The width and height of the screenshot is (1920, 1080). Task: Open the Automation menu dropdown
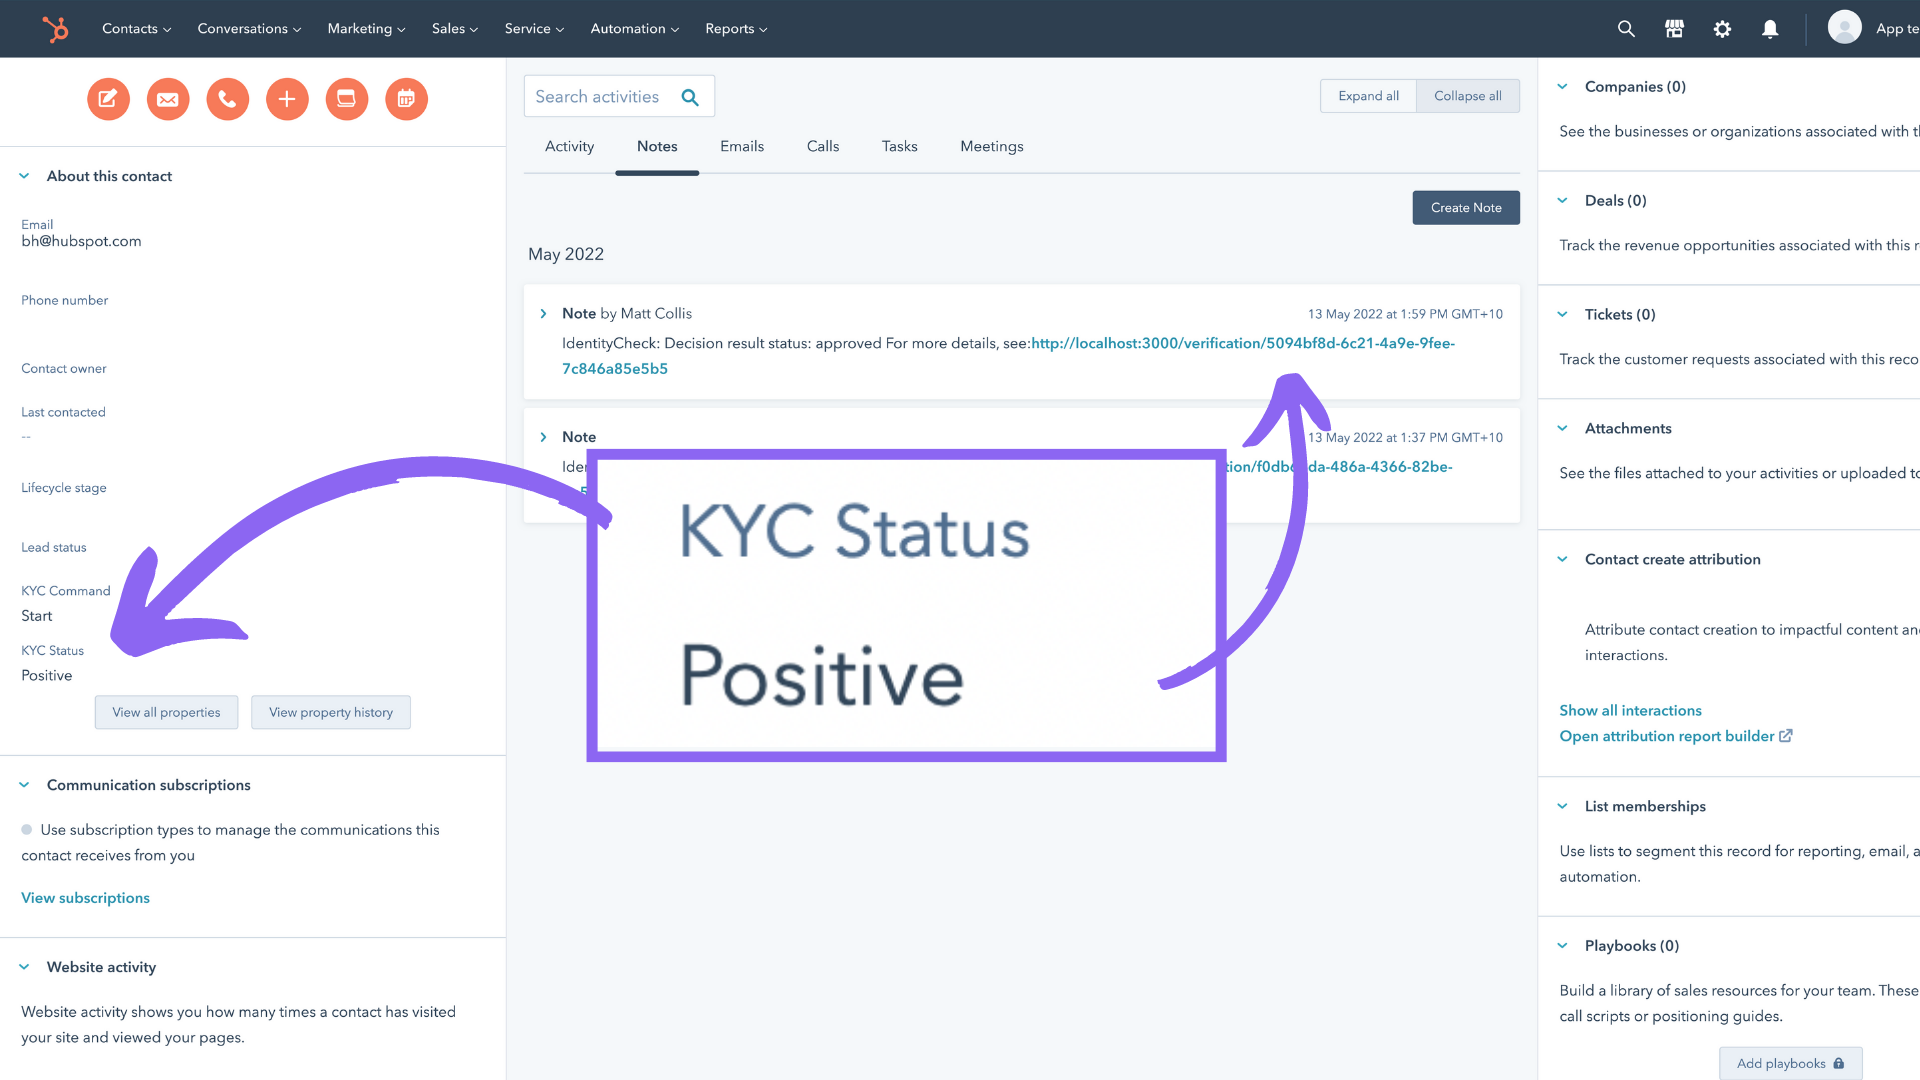[x=633, y=28]
